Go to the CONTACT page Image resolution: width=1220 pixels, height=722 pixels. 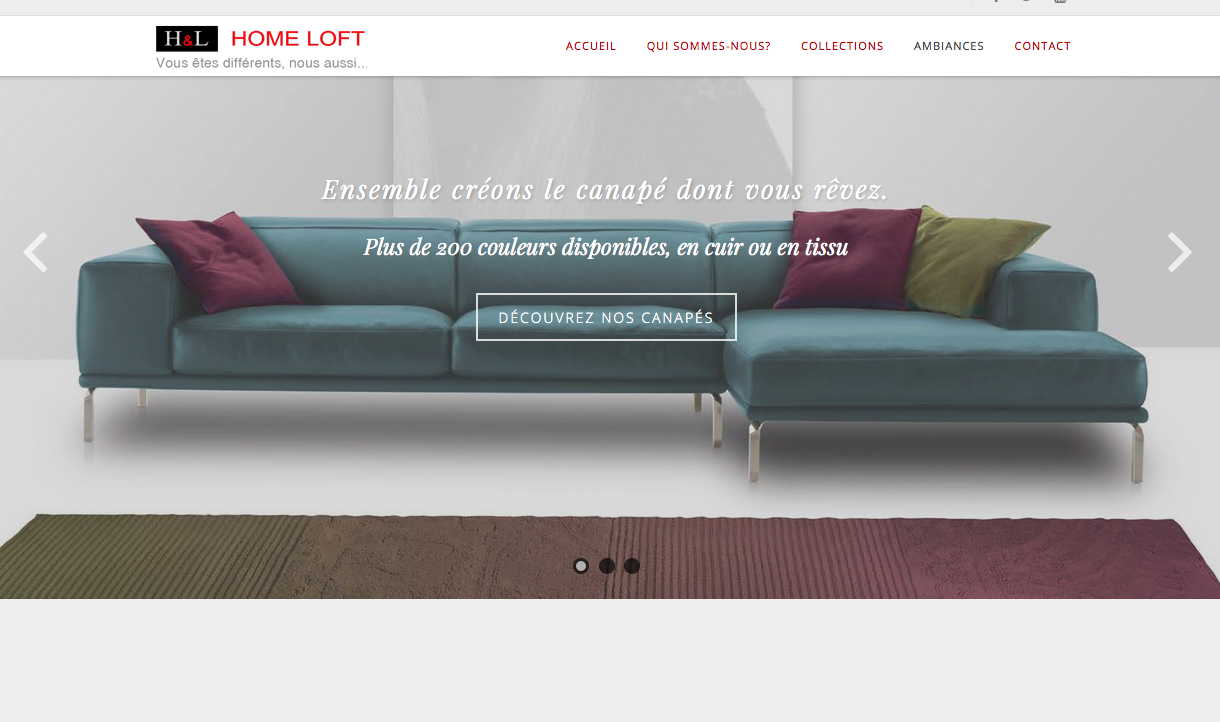pyautogui.click(x=1042, y=46)
